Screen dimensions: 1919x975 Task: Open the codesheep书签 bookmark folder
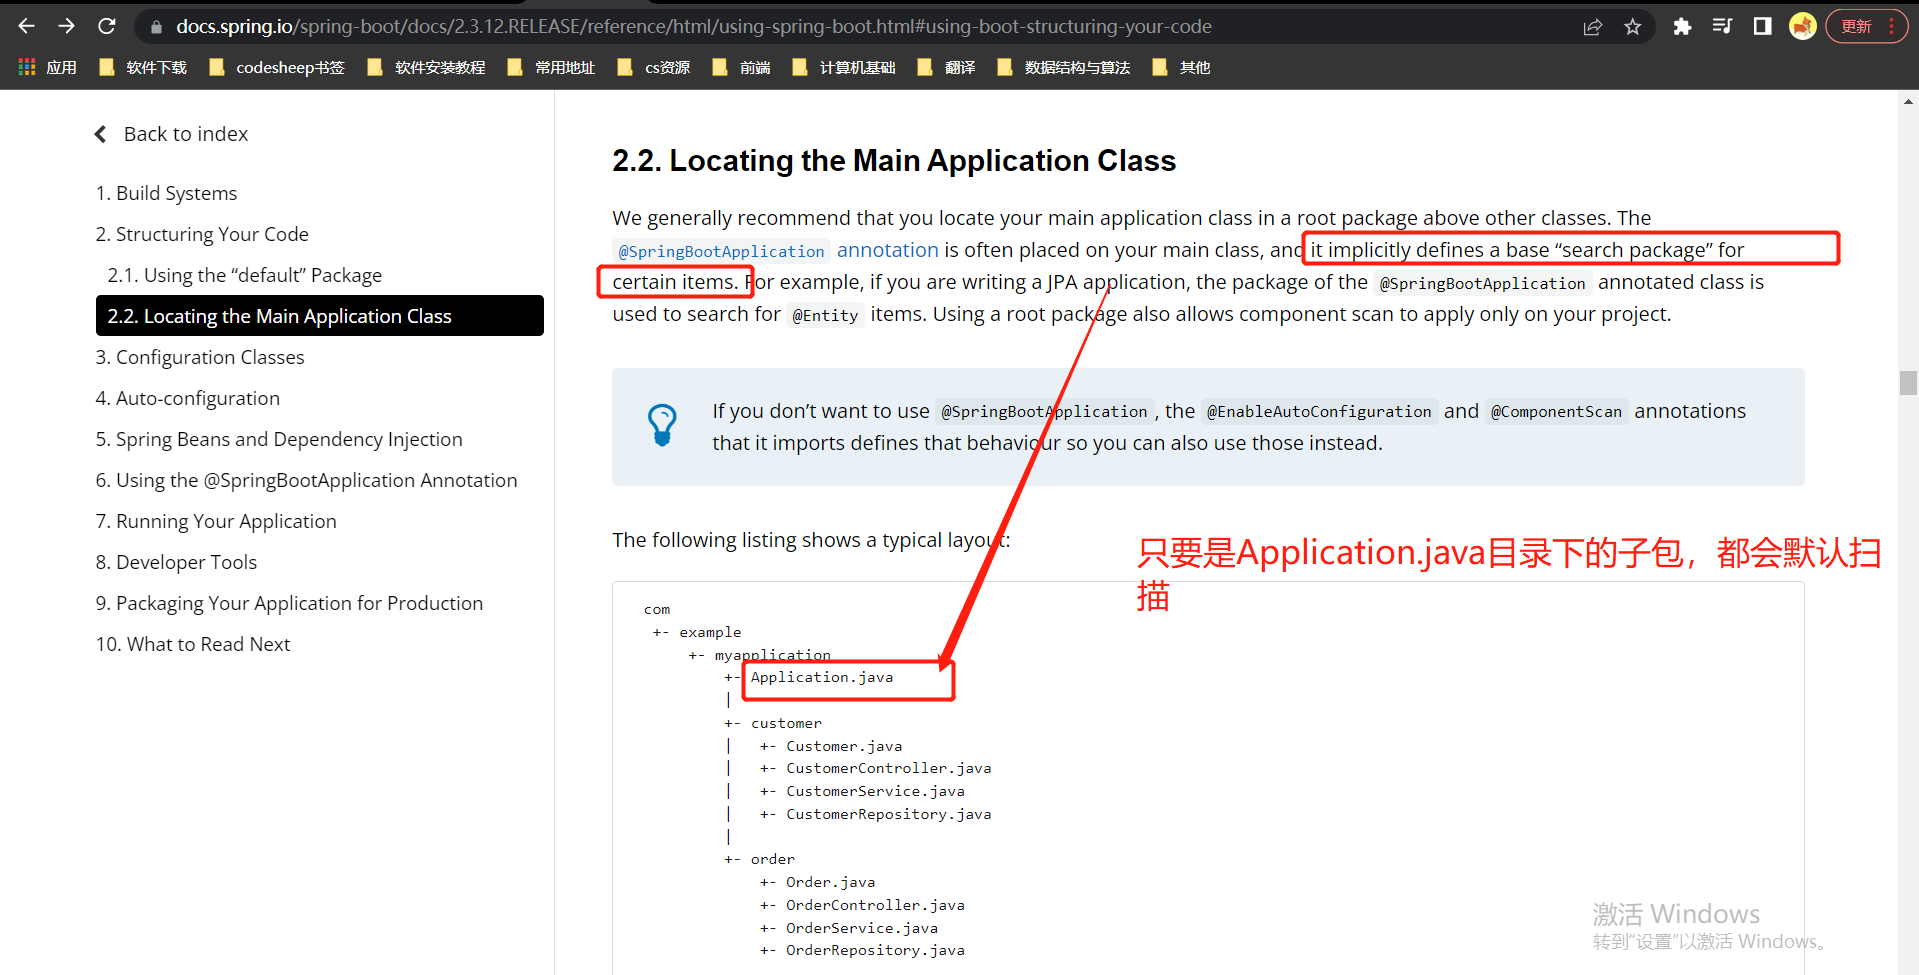(x=277, y=67)
